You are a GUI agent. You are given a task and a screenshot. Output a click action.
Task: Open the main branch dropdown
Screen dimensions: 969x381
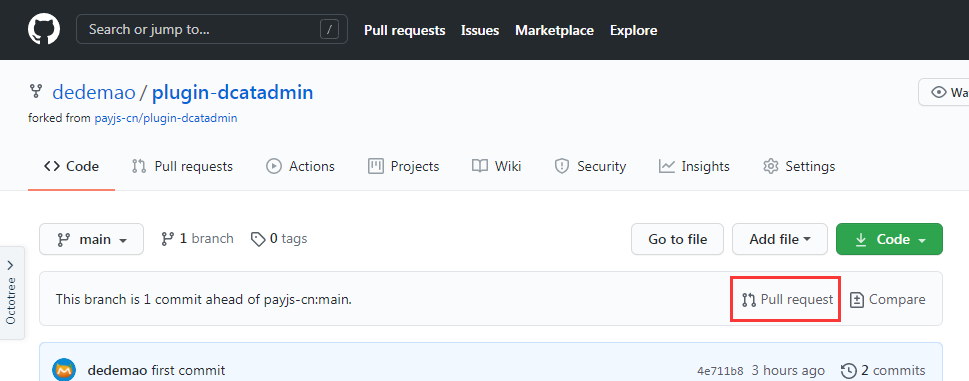(91, 239)
